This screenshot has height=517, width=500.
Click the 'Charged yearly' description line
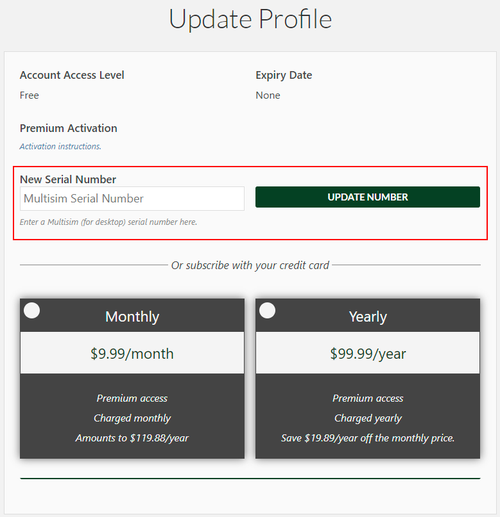point(368,418)
